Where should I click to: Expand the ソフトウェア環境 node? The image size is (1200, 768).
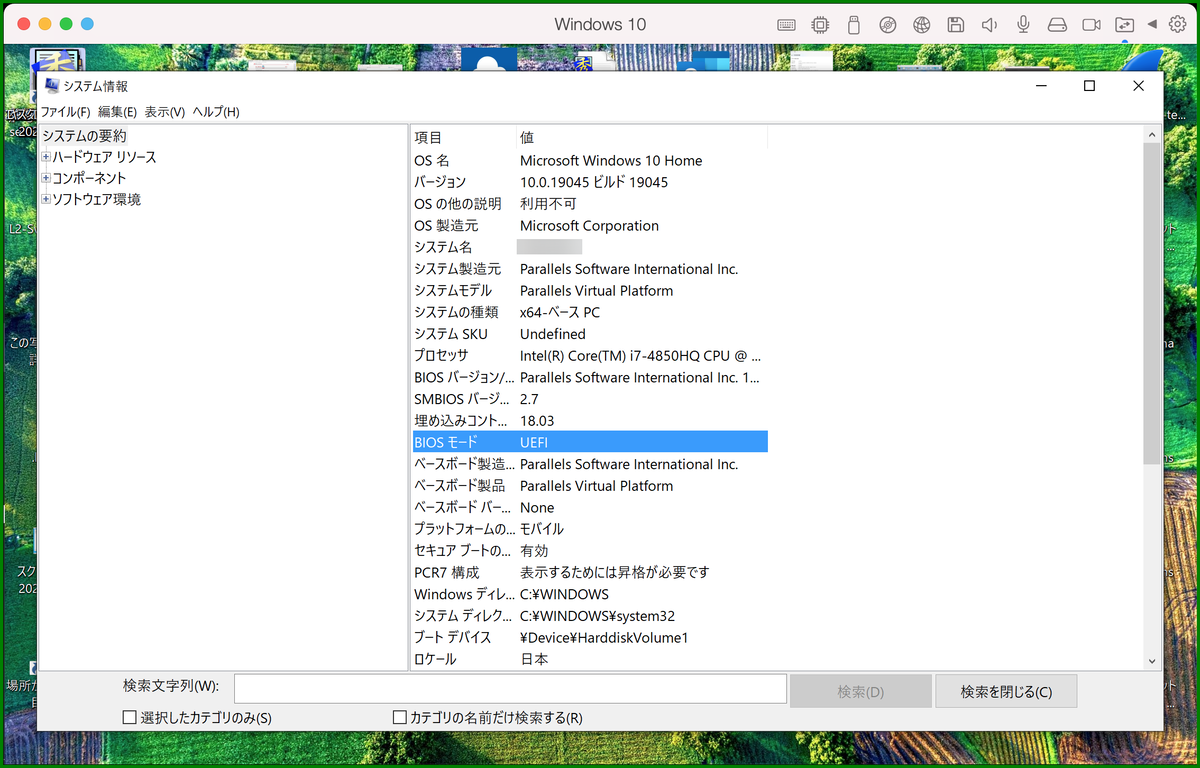click(46, 199)
